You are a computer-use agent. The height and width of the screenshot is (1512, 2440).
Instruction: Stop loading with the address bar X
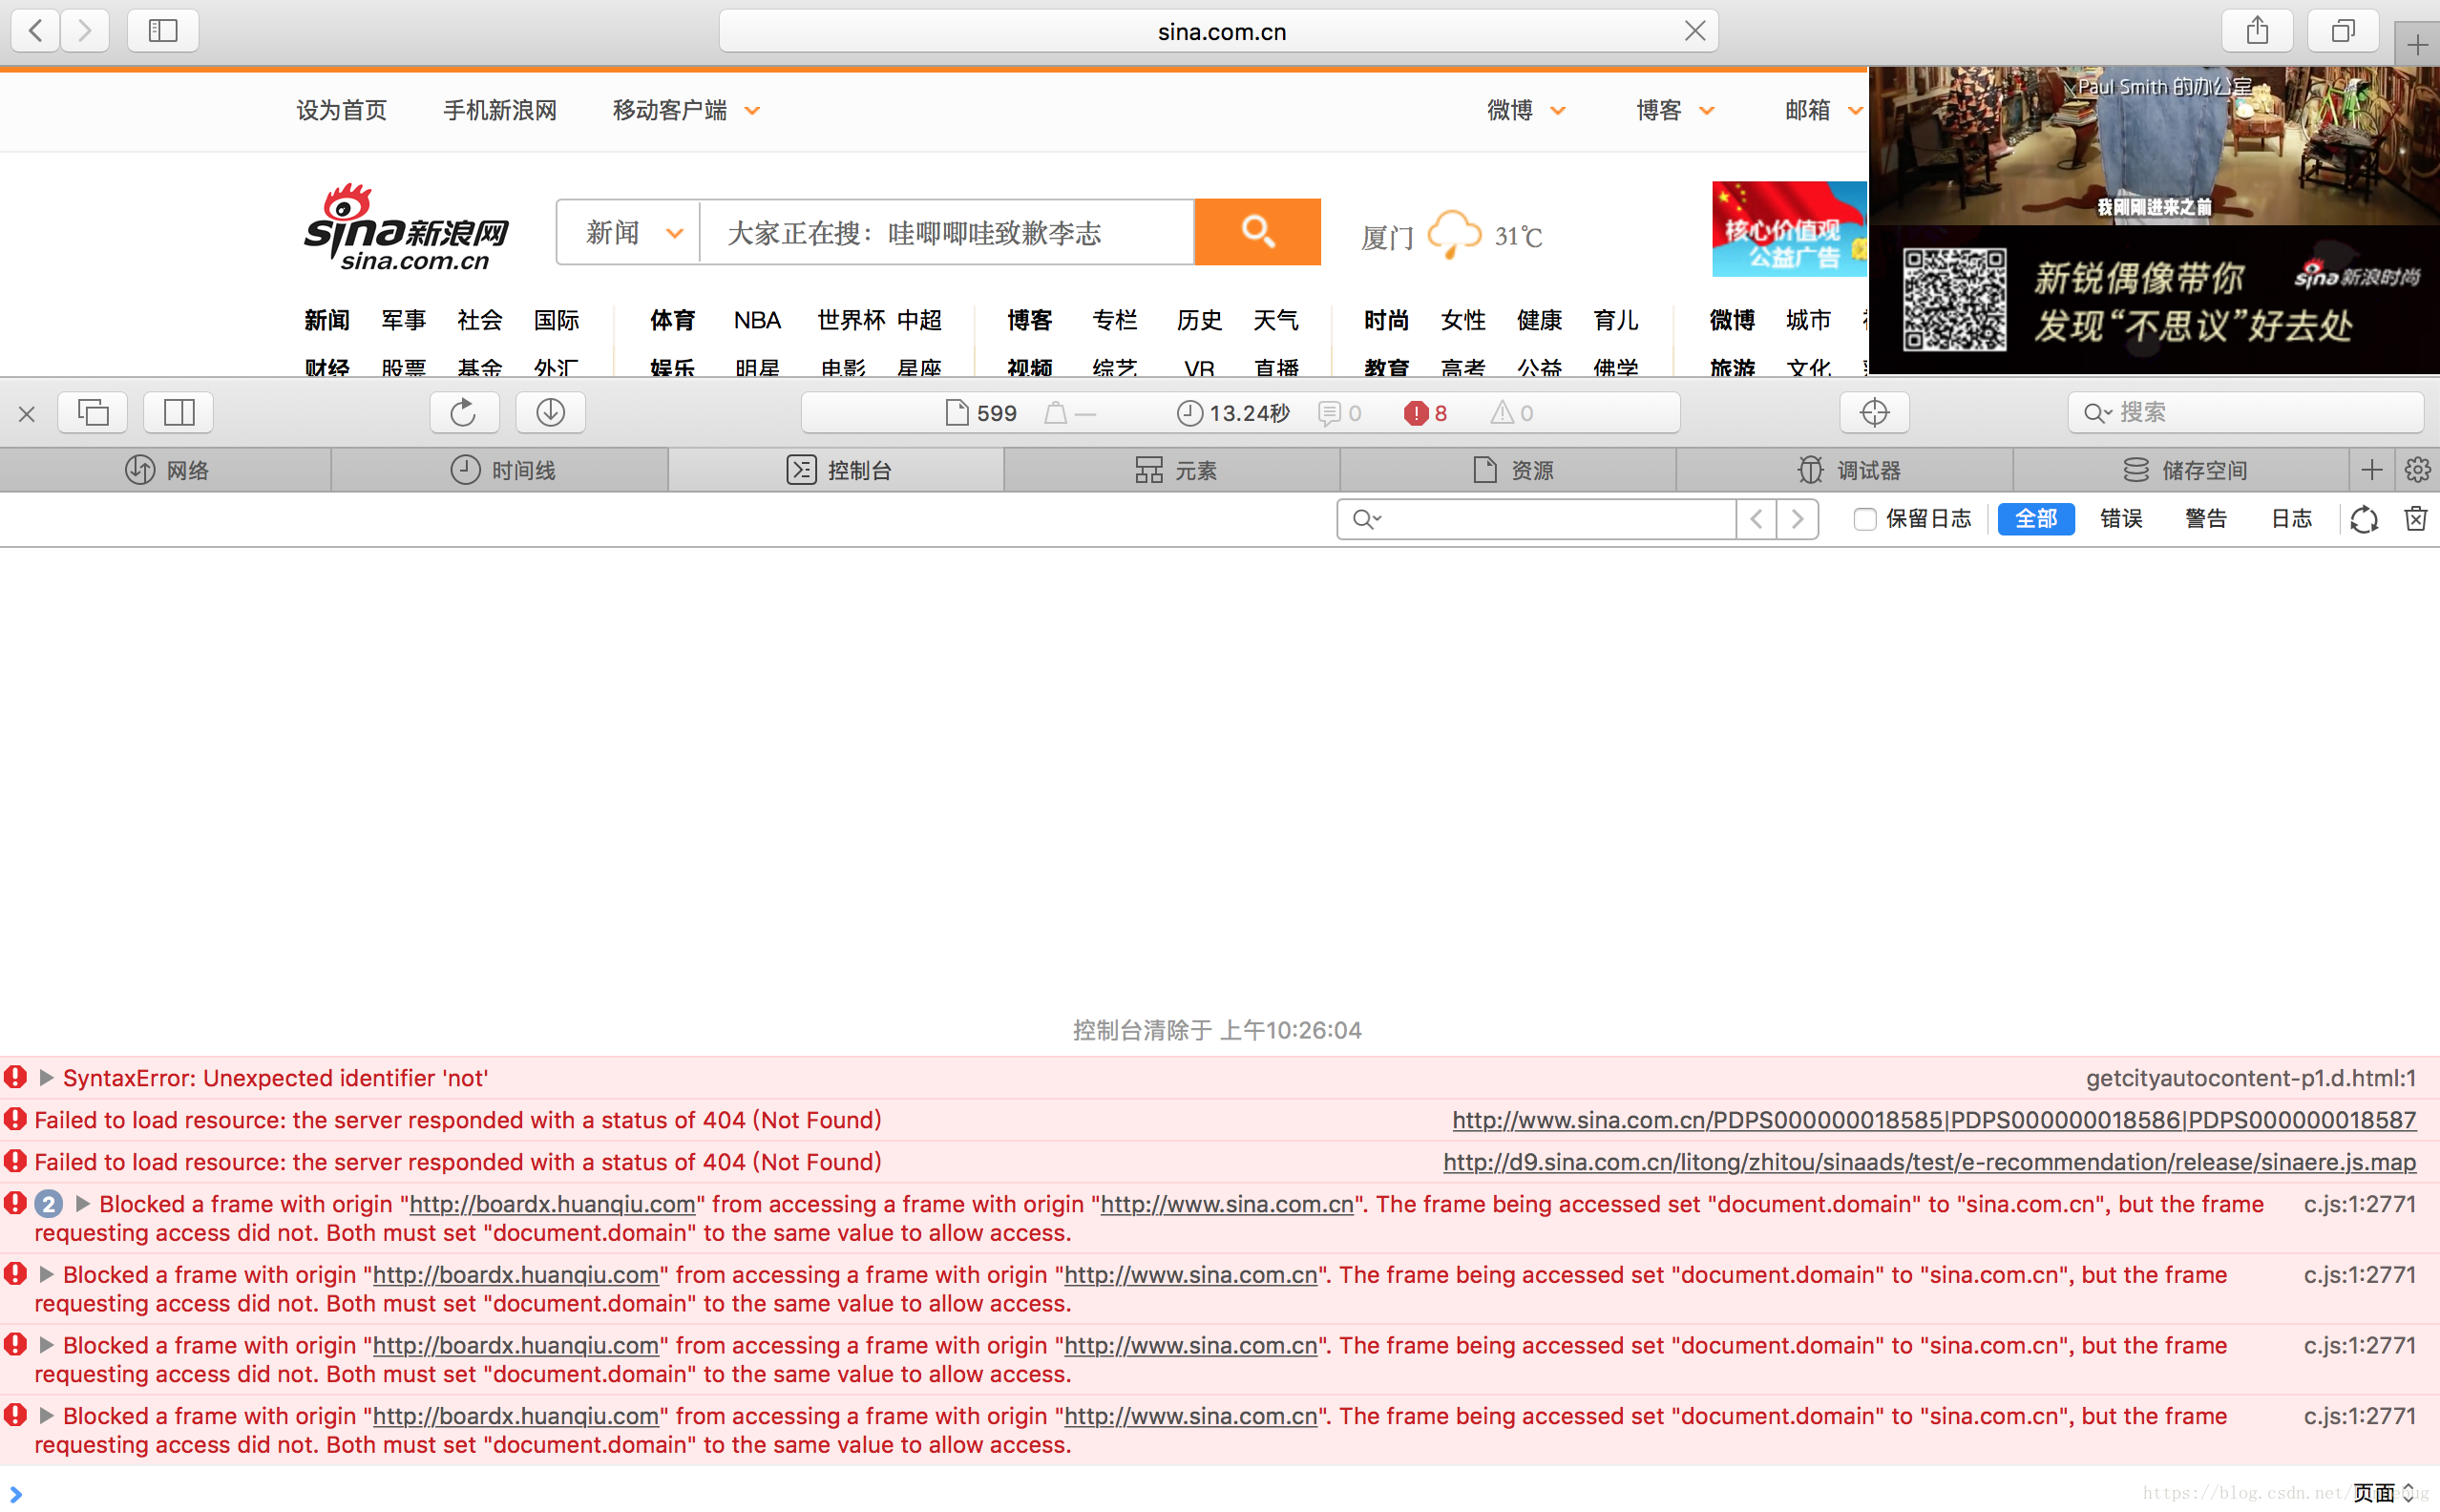(x=1695, y=31)
